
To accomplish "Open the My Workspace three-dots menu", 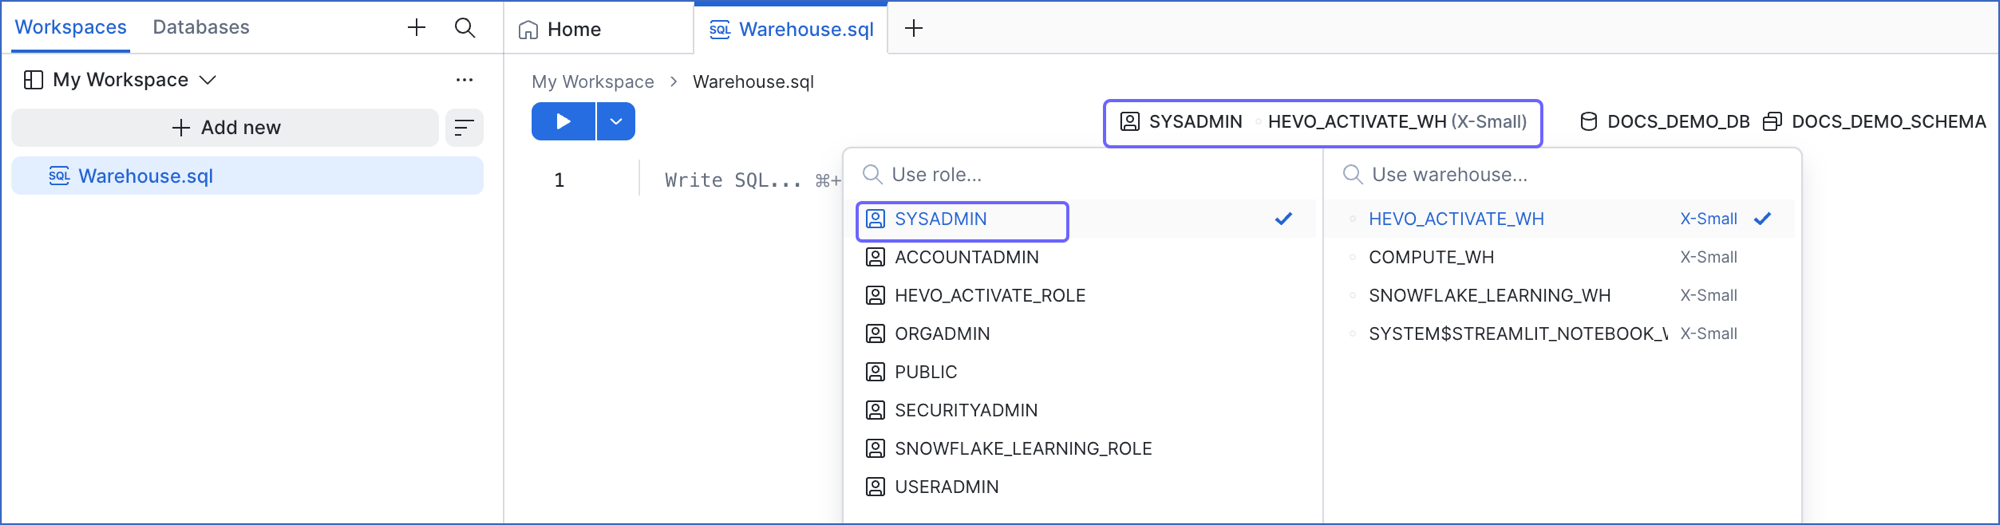I will pyautogui.click(x=464, y=79).
